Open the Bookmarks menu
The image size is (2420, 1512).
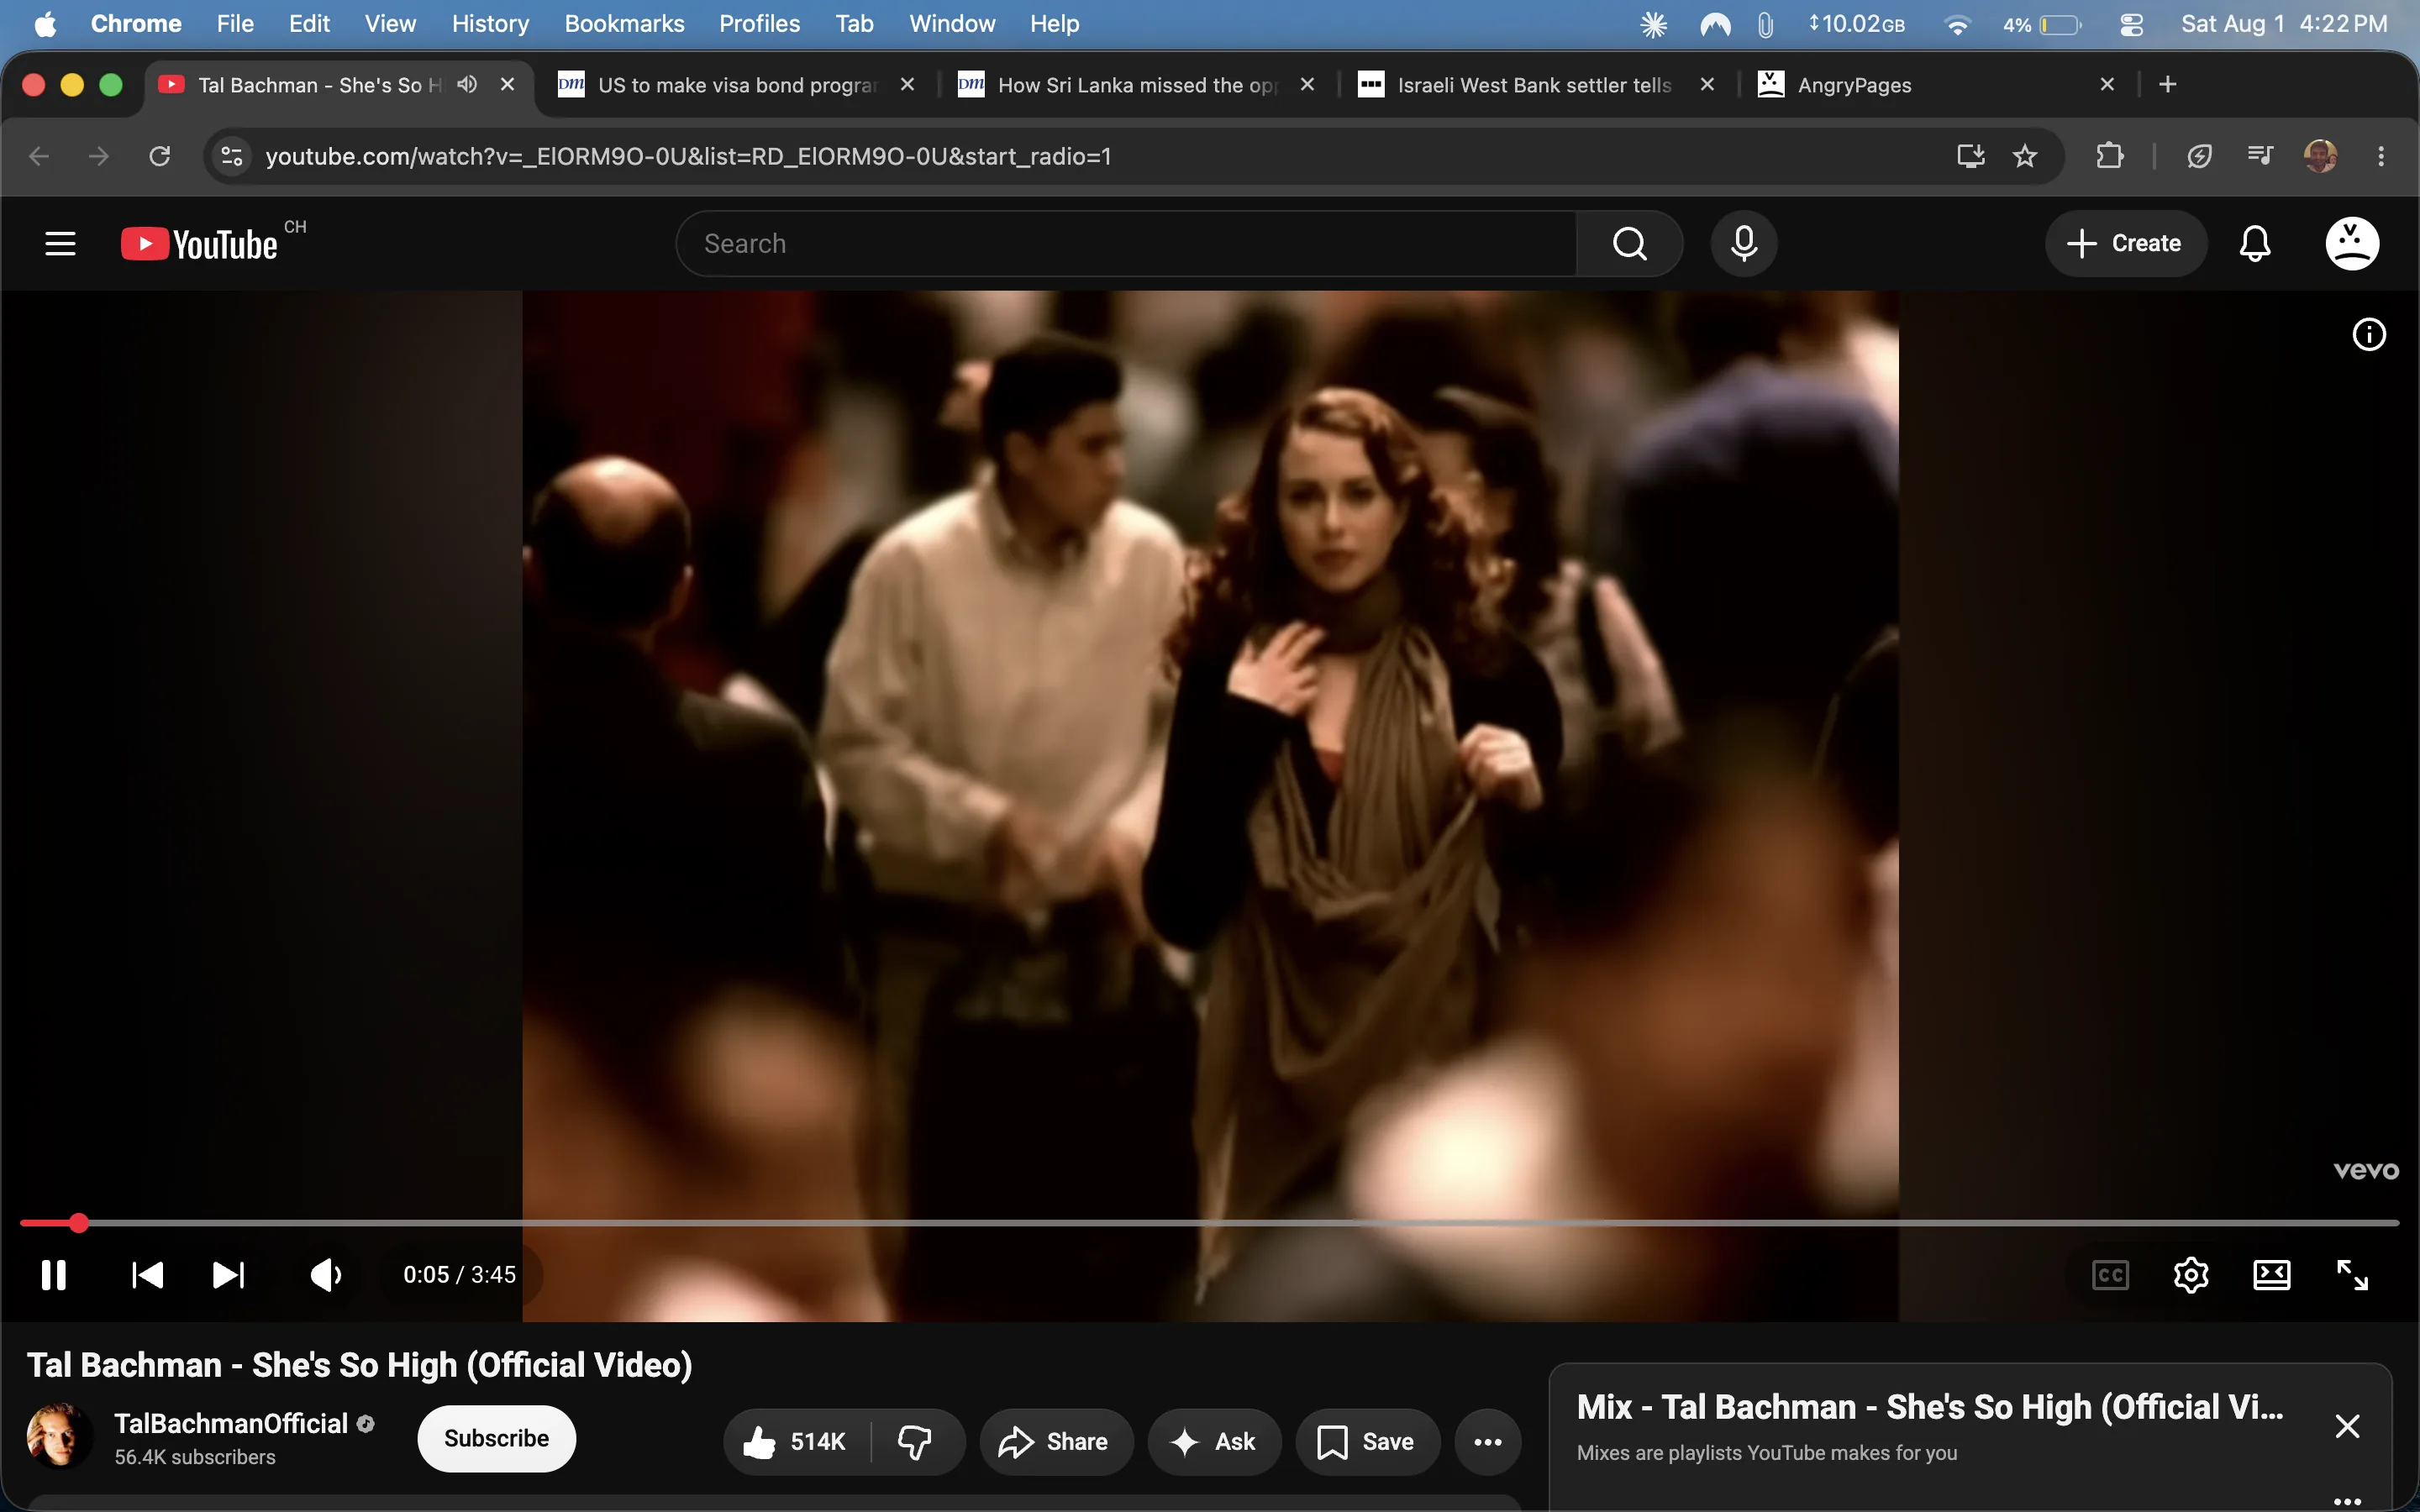tap(624, 24)
